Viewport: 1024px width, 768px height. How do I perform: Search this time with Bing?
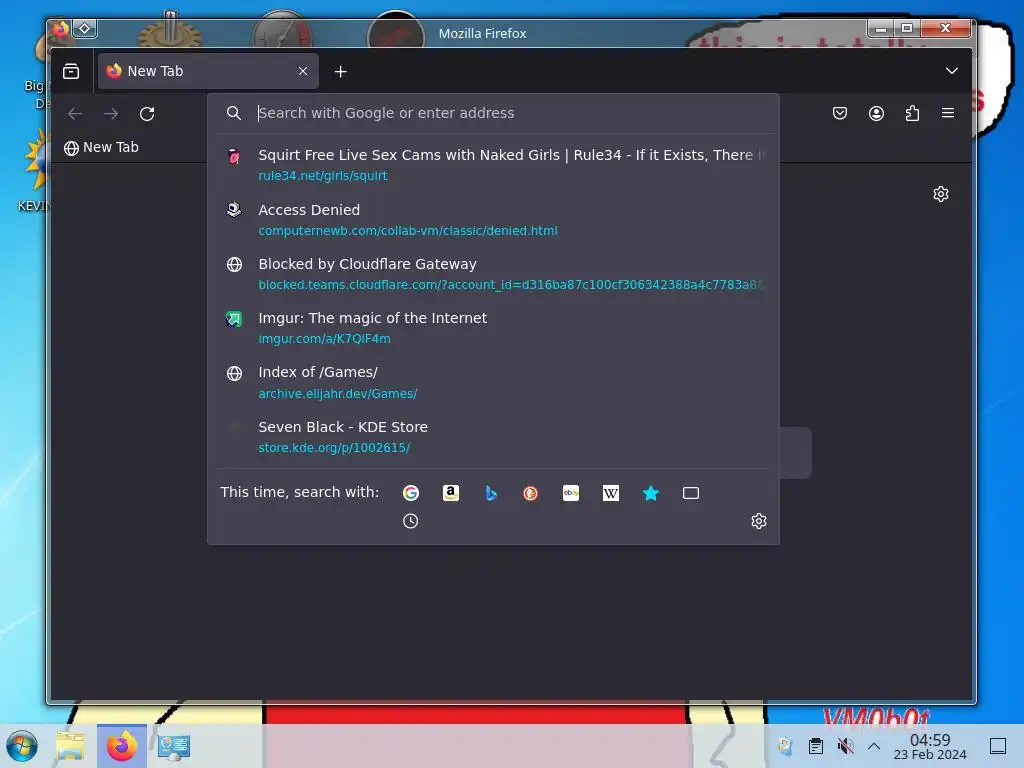pyautogui.click(x=491, y=493)
